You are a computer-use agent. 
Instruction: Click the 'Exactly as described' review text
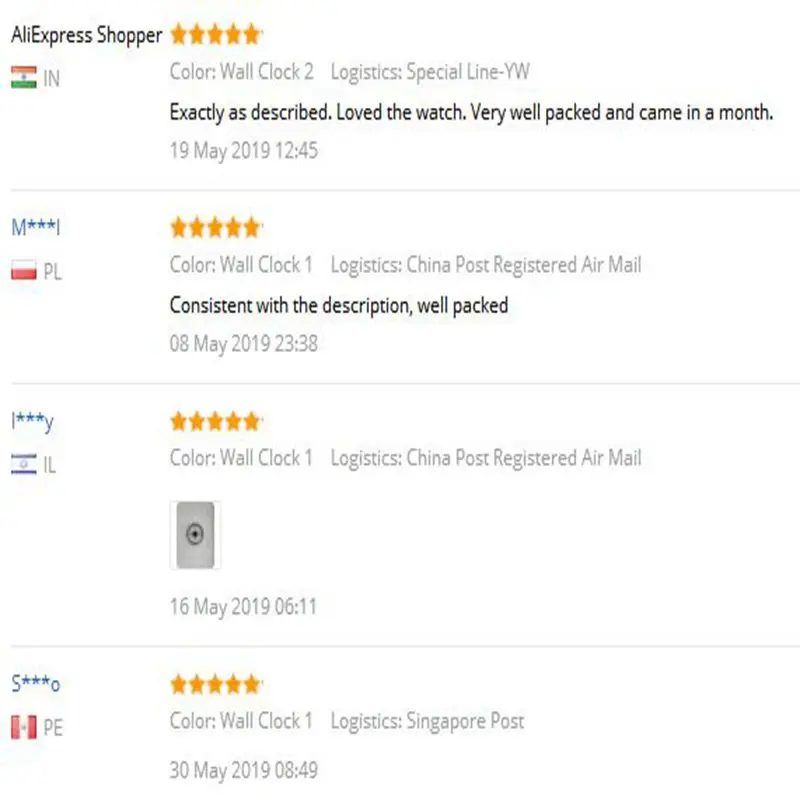[x=471, y=113]
